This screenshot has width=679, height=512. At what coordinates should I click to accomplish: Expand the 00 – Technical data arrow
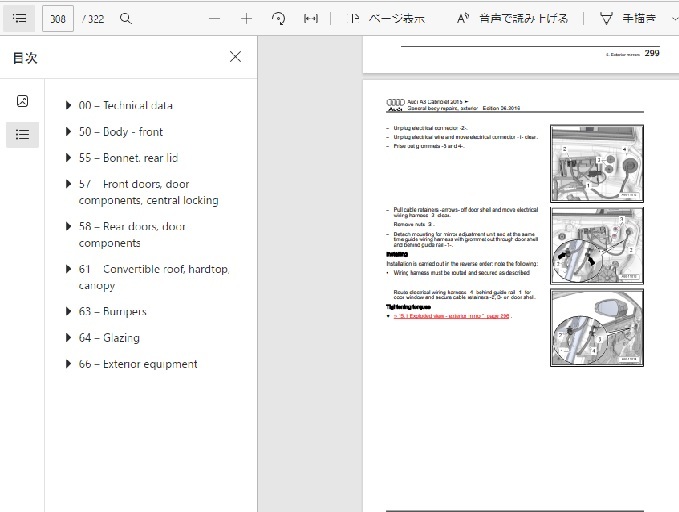68,105
